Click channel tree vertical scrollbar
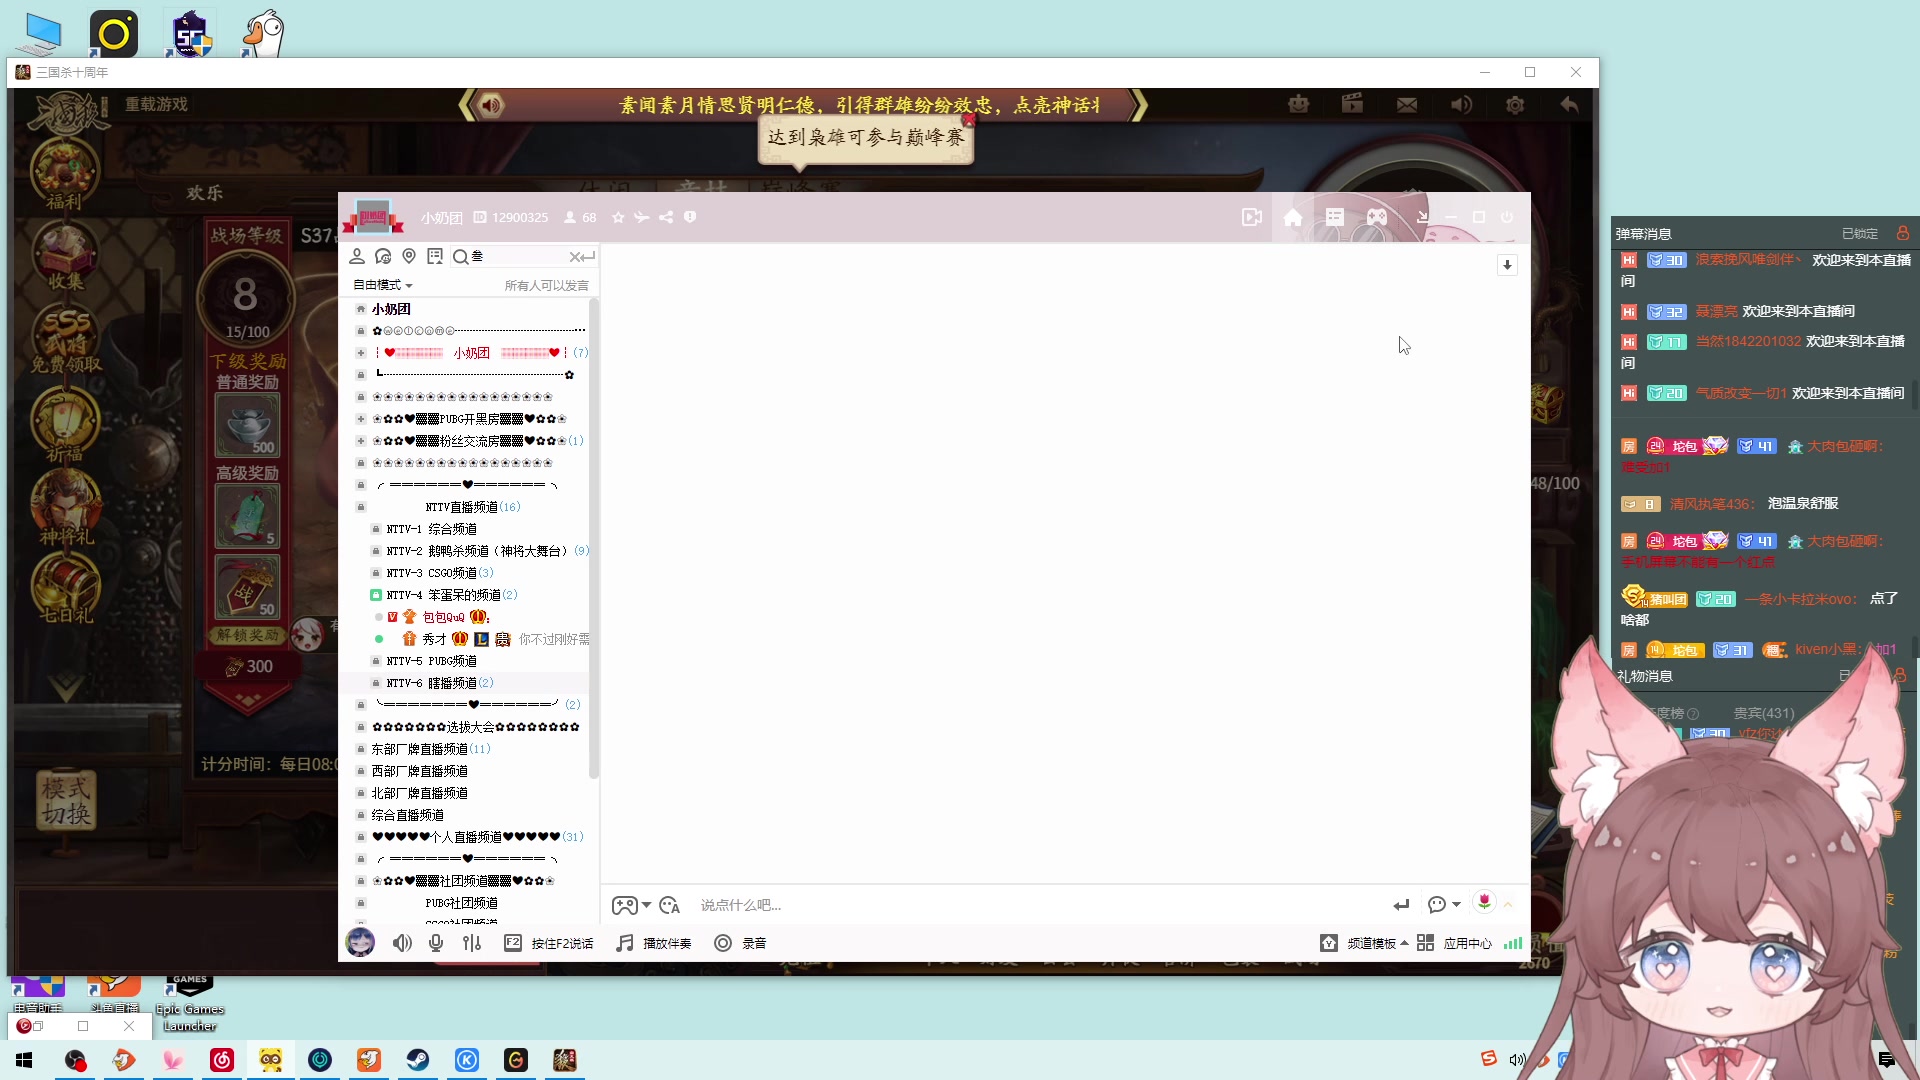1920x1080 pixels. 594,540
